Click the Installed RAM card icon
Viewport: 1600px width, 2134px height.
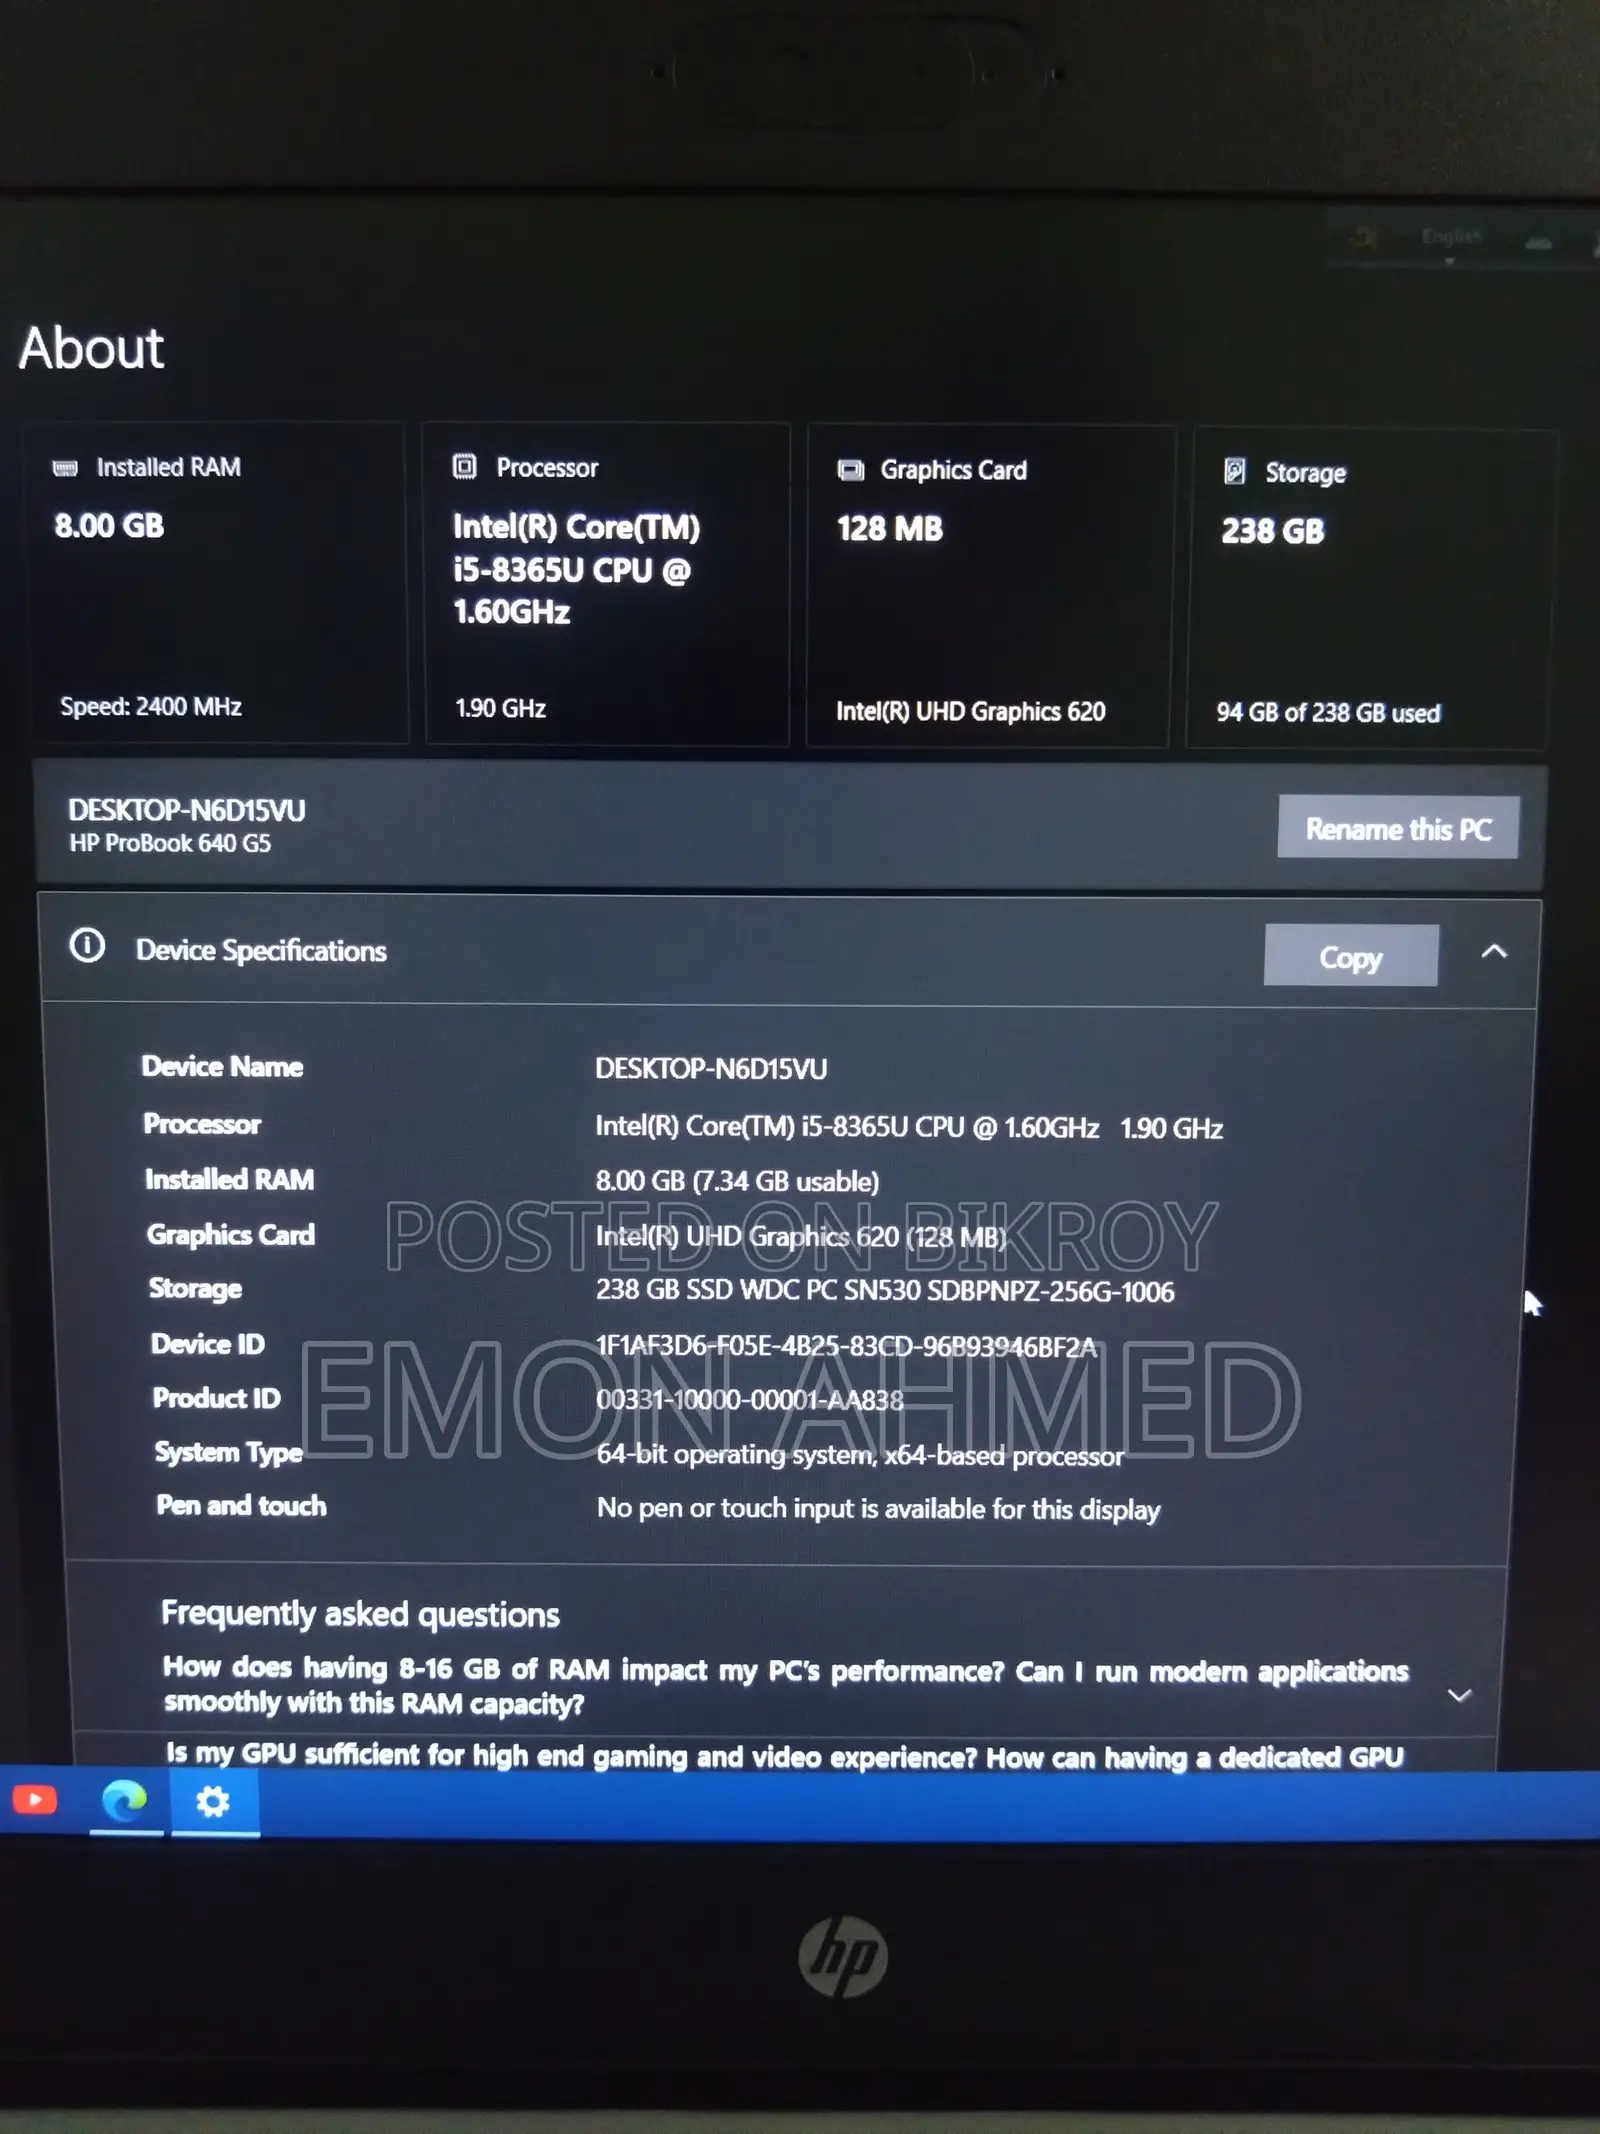[65, 468]
